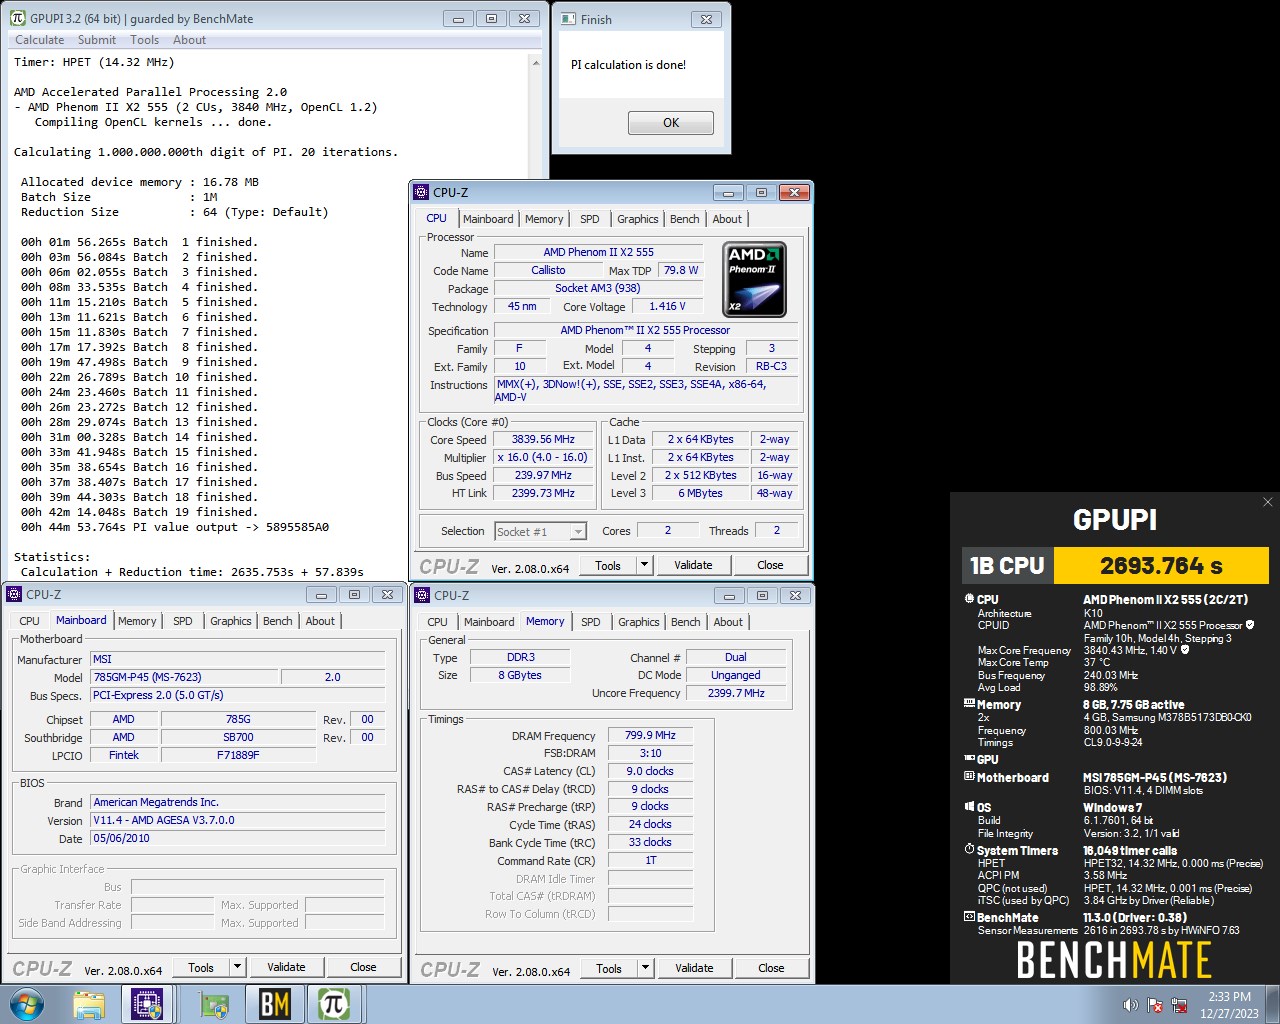Open Mainboard tab in Memory CPU-Z window
The image size is (1280, 1024).
[489, 622]
